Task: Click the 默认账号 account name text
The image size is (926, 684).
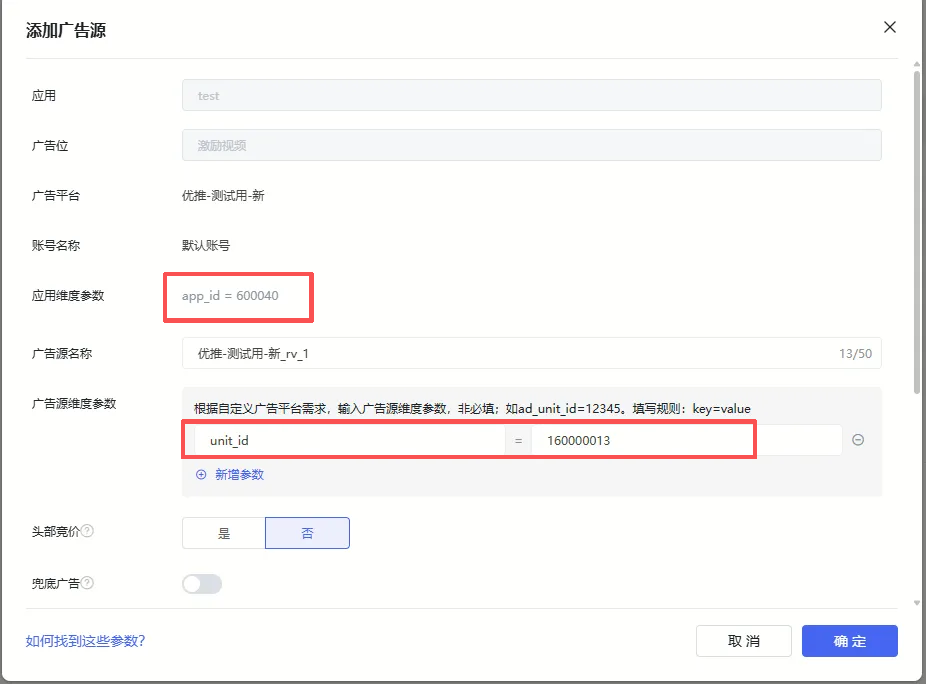Action: (x=206, y=245)
